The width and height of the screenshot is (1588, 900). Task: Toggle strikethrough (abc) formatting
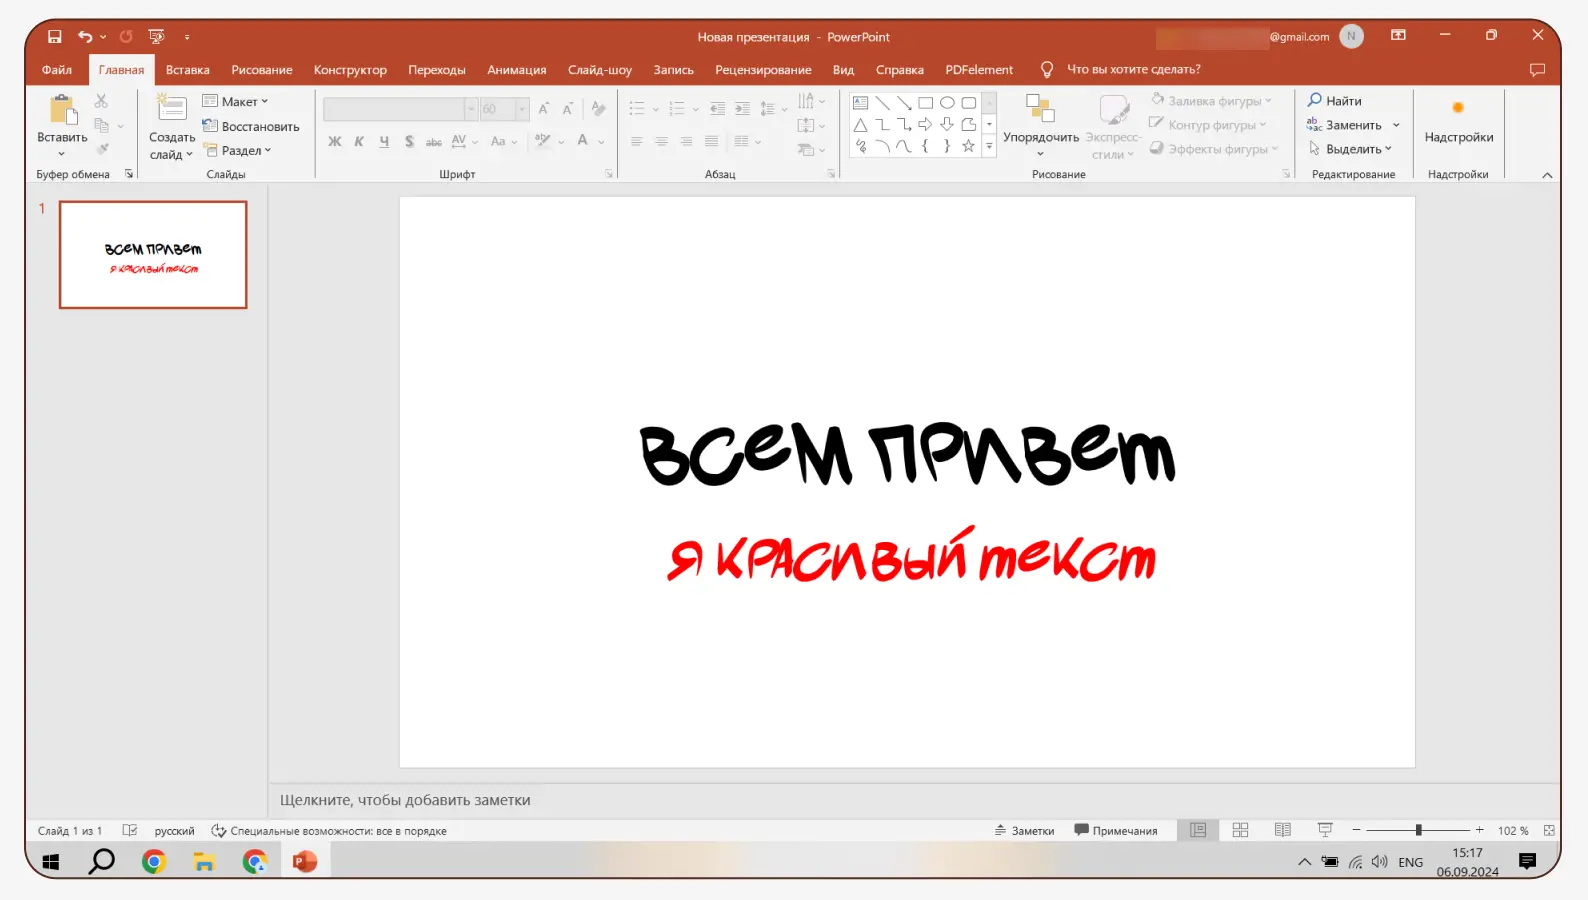(434, 141)
